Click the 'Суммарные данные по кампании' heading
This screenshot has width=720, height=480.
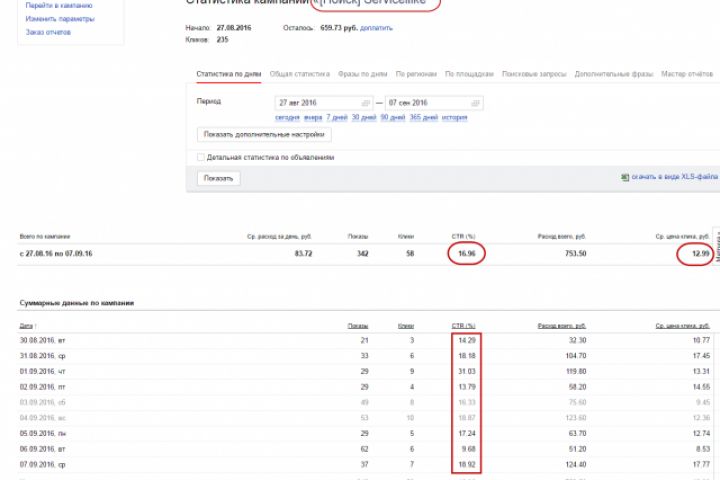77,303
